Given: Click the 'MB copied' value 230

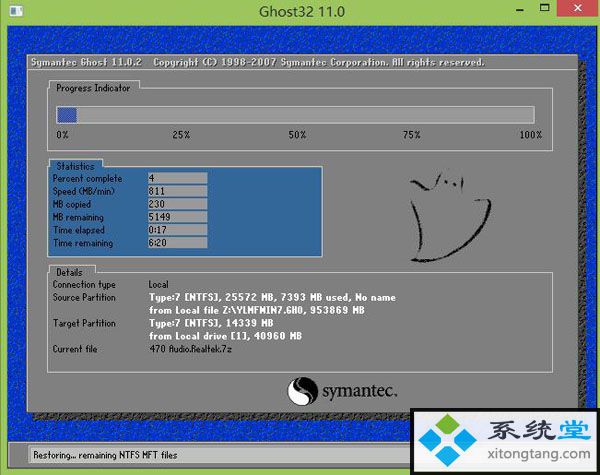Looking at the screenshot, I should point(178,204).
